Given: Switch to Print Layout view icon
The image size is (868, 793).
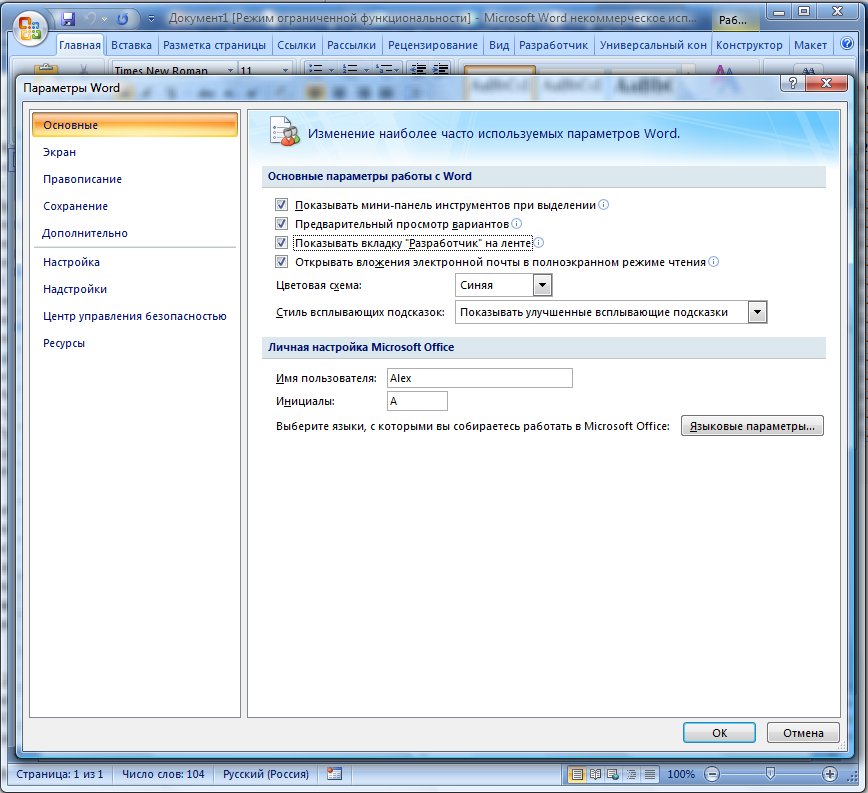Looking at the screenshot, I should 577,774.
